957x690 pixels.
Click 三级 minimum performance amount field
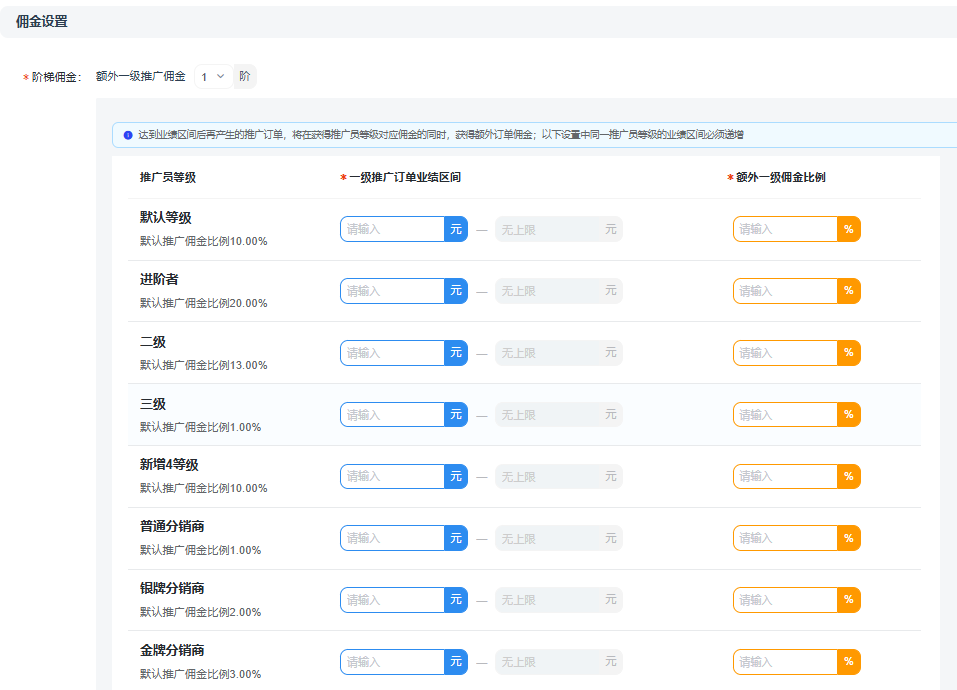coord(392,414)
